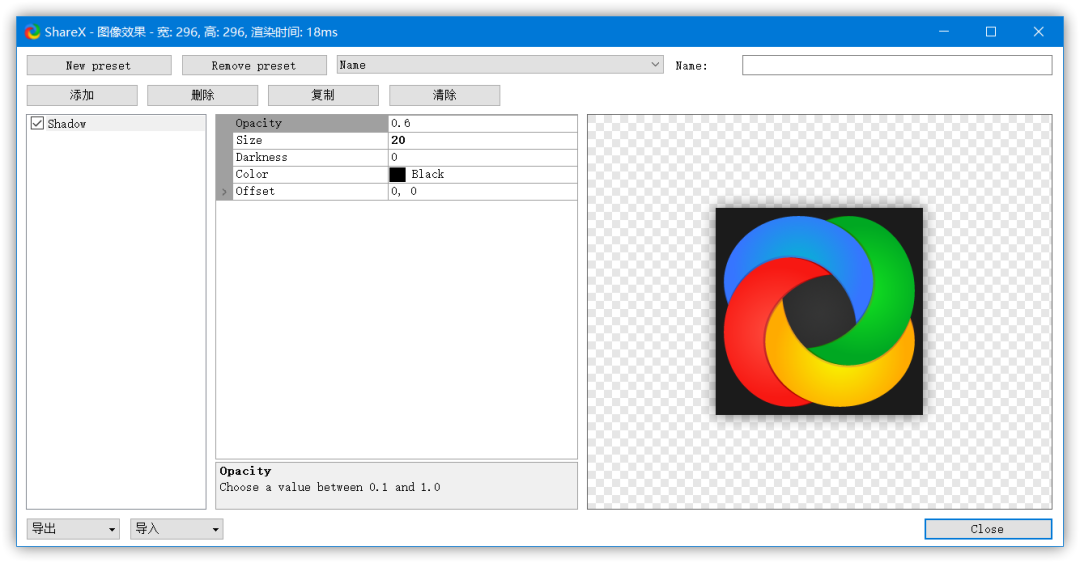Uncheck the Shadow effect checkbox
The height and width of the screenshot is (563, 1080).
click(x=37, y=124)
